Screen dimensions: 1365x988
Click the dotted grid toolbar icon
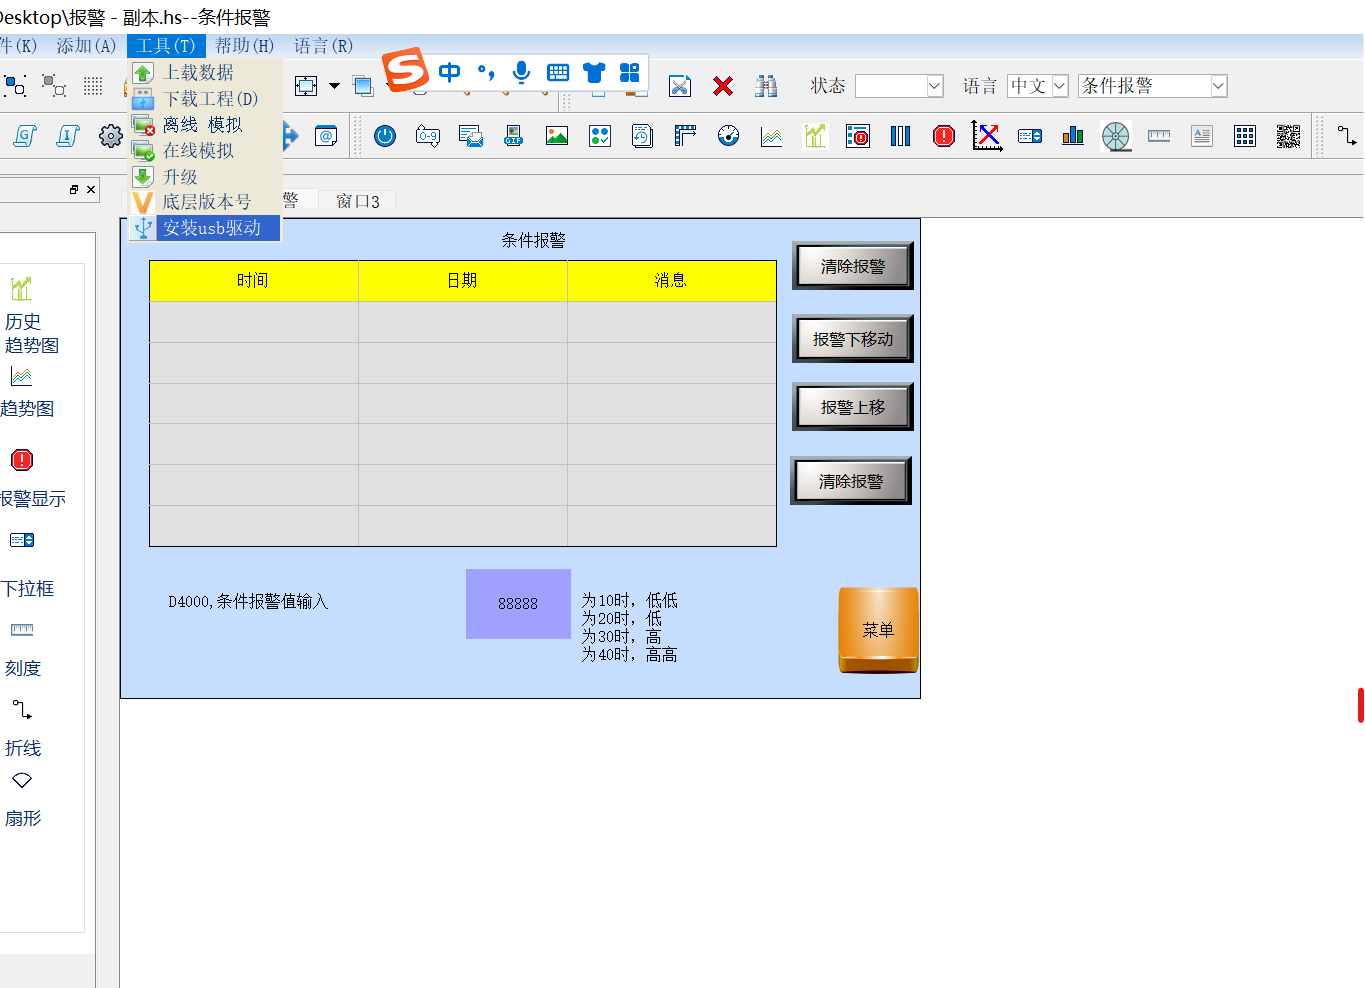click(x=93, y=86)
